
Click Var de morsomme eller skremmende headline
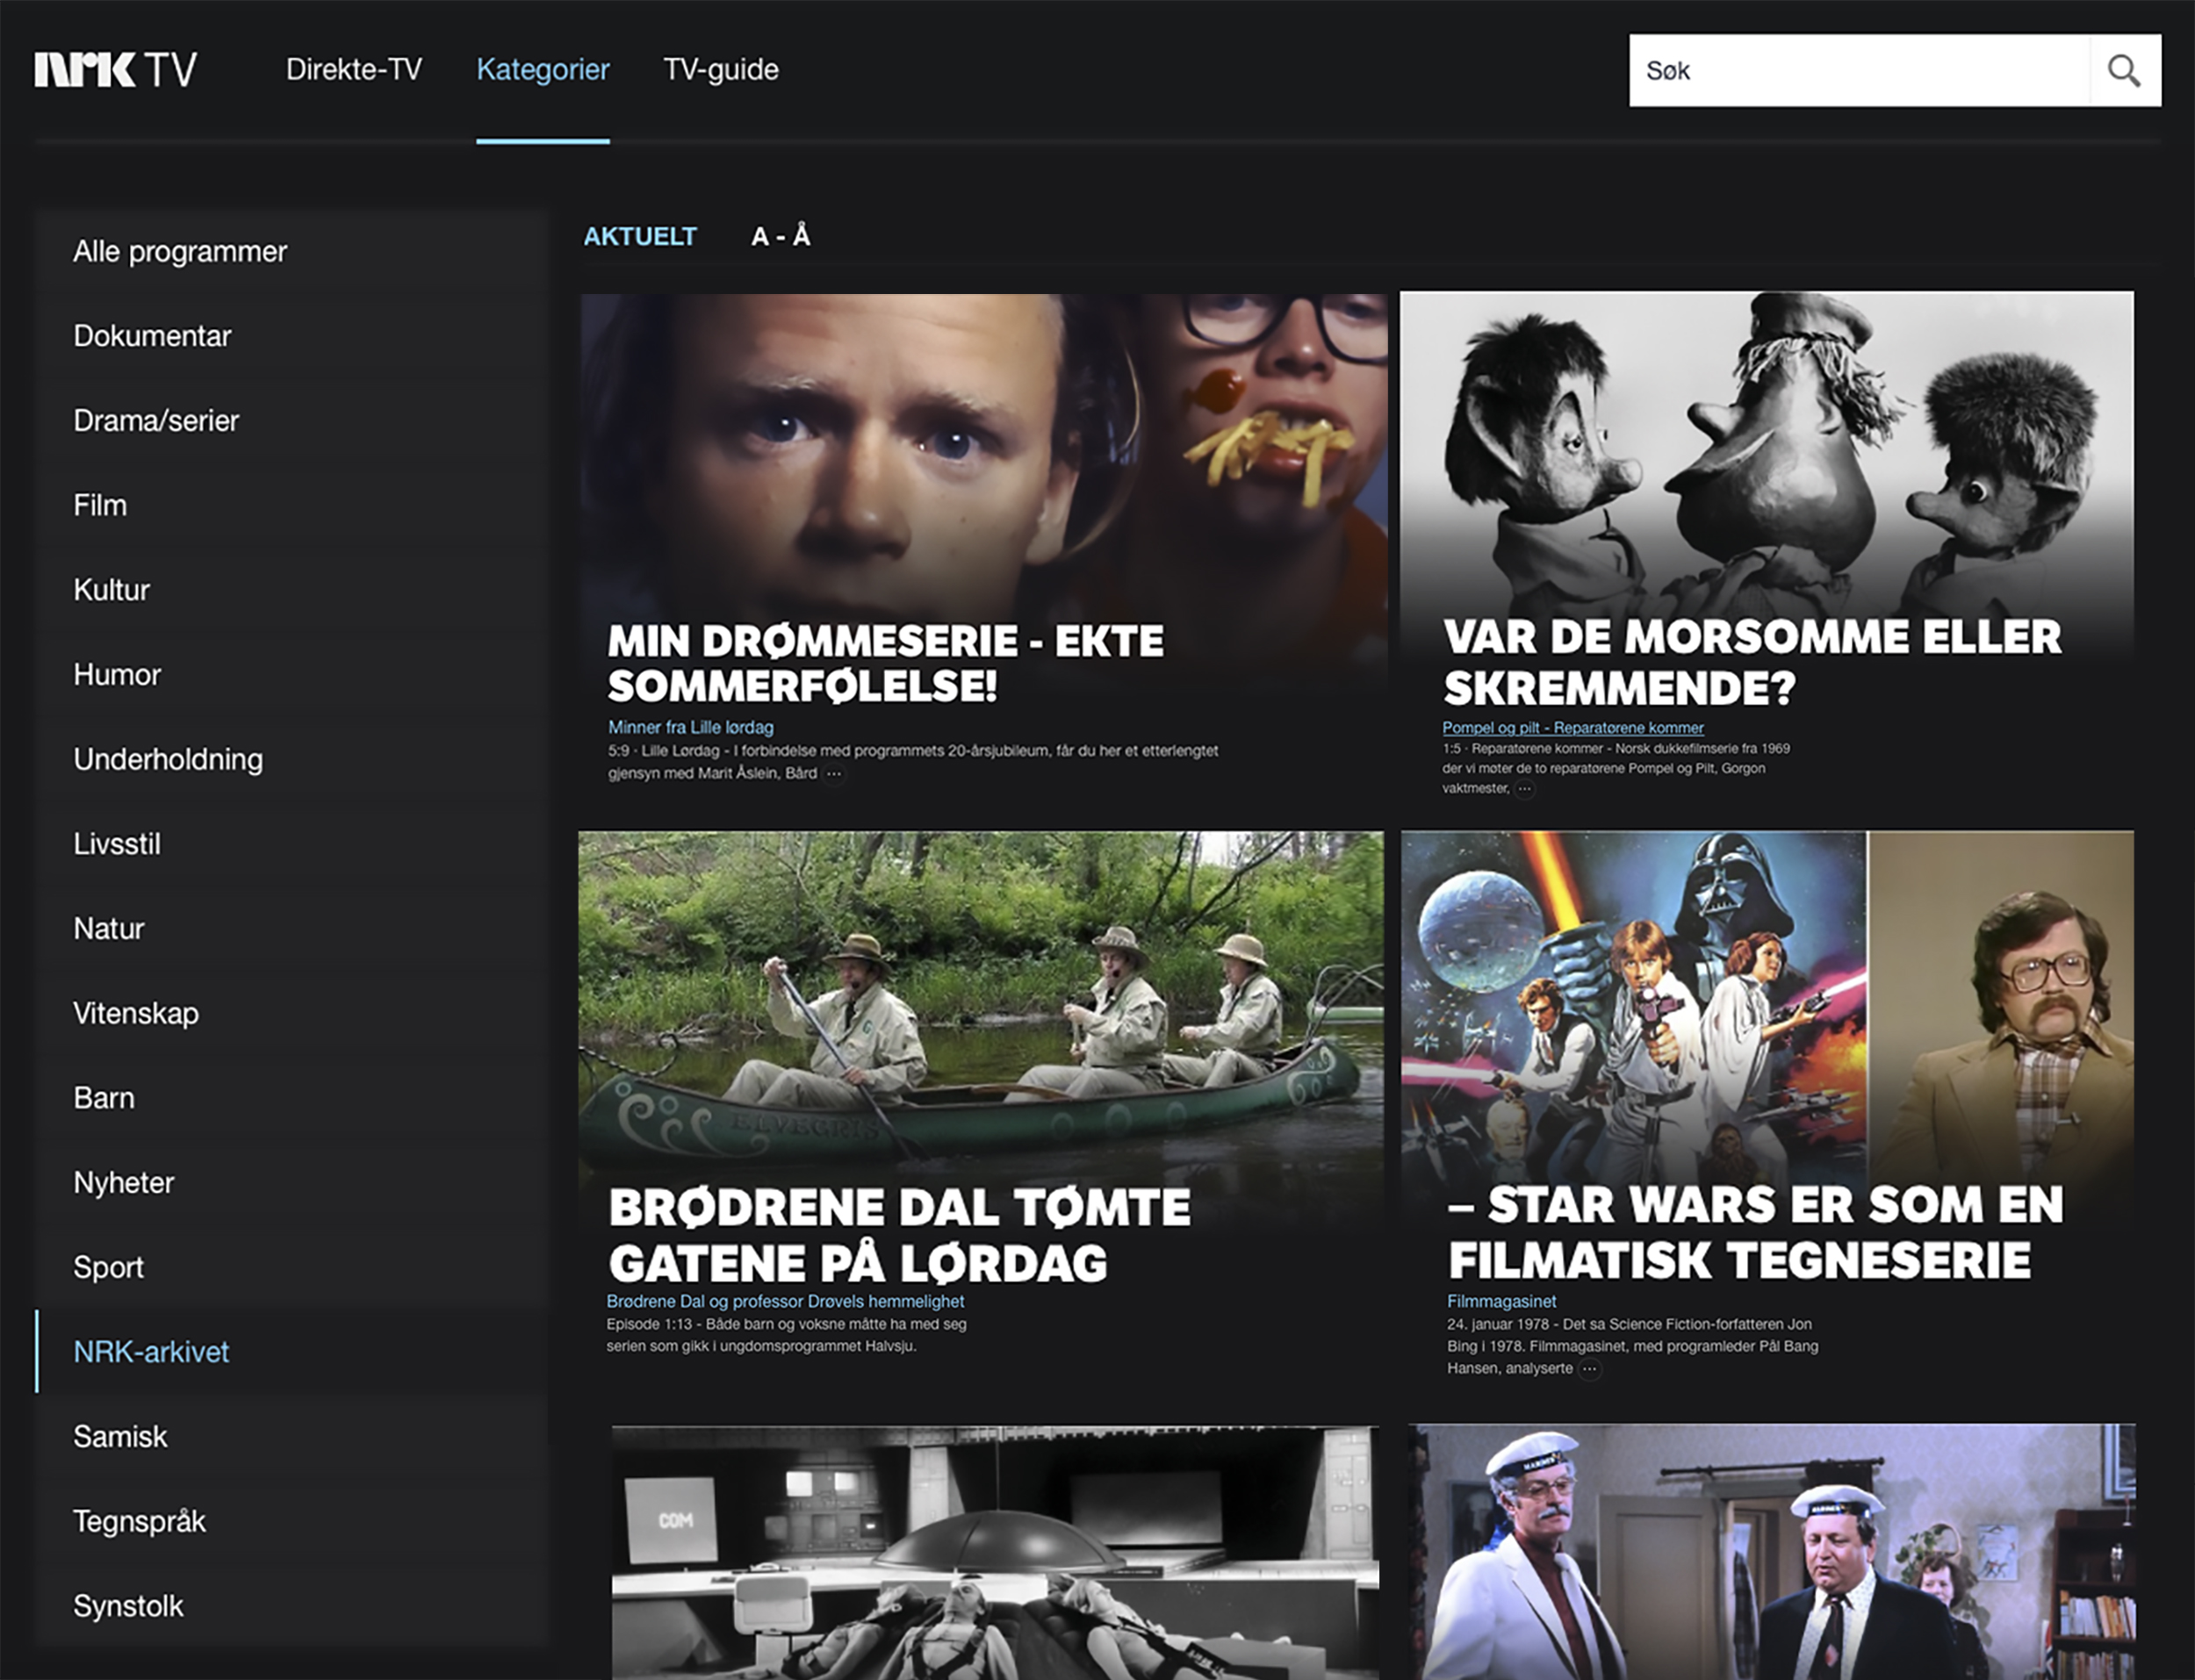click(1752, 662)
